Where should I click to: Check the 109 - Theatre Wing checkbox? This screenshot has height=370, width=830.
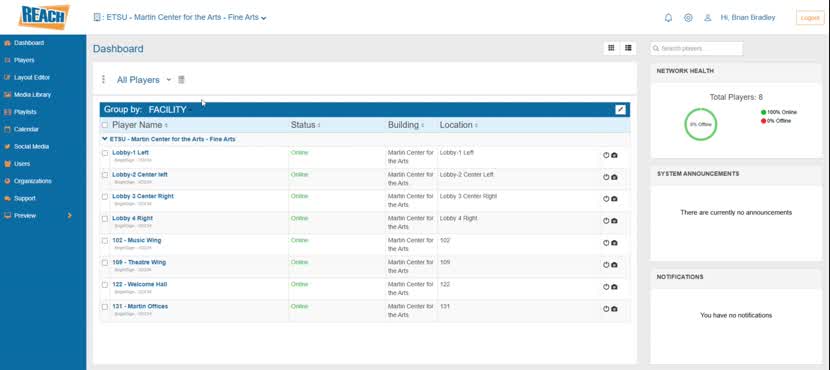click(105, 263)
